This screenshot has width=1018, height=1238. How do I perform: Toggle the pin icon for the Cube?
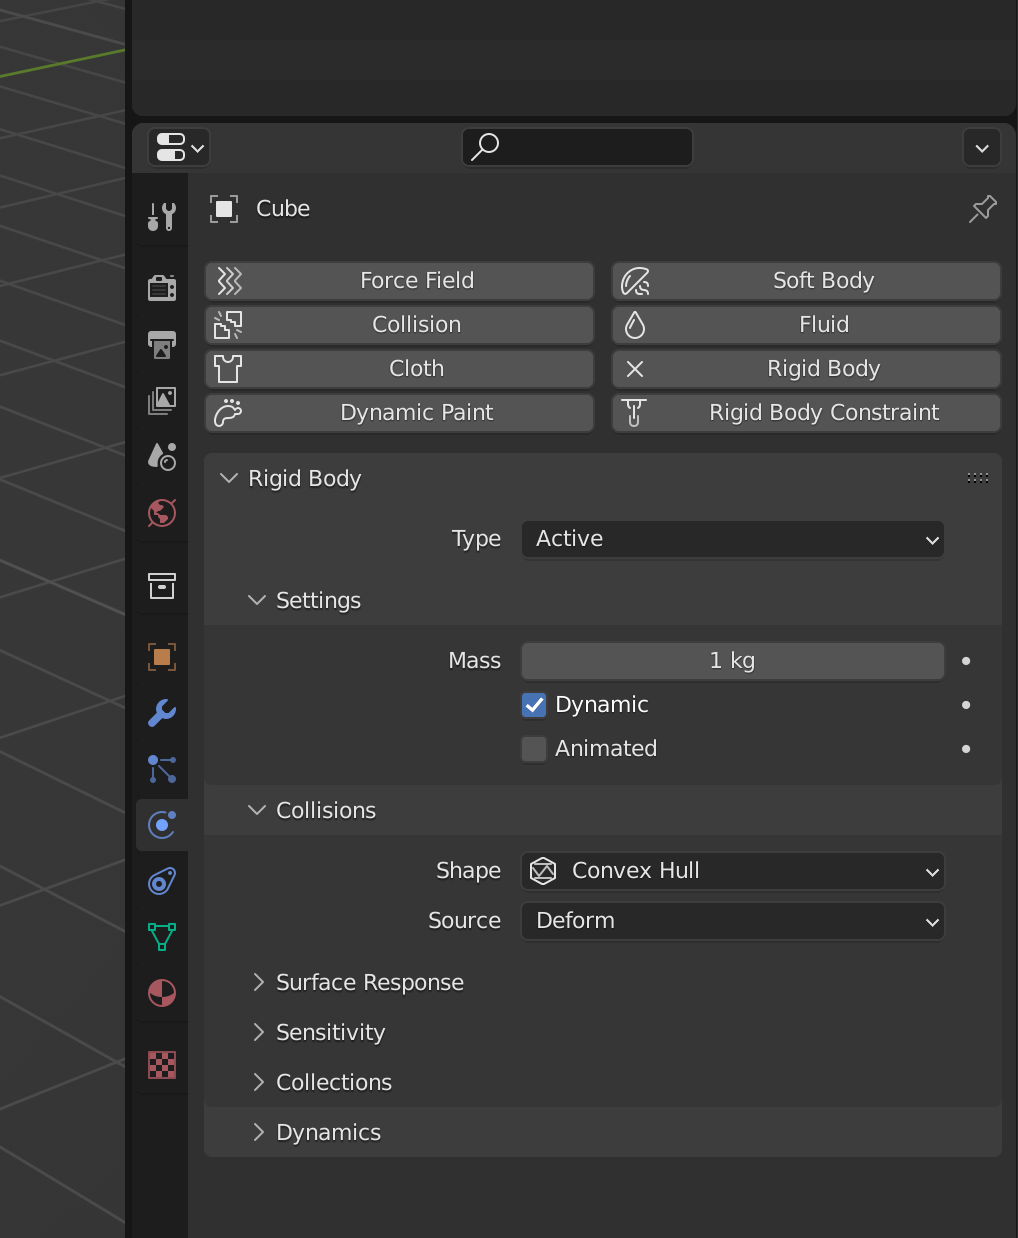click(x=982, y=209)
